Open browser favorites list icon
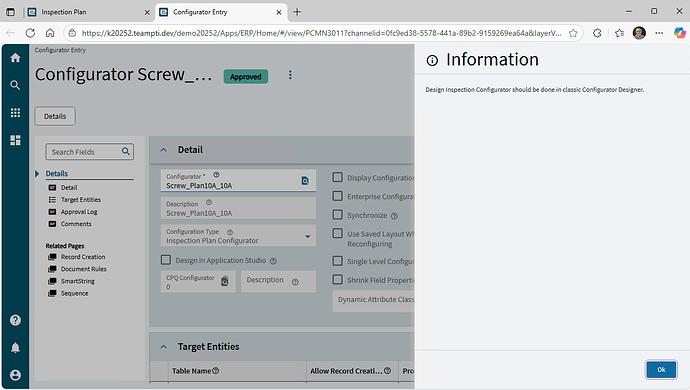This screenshot has width=690, height=390. (x=620, y=33)
